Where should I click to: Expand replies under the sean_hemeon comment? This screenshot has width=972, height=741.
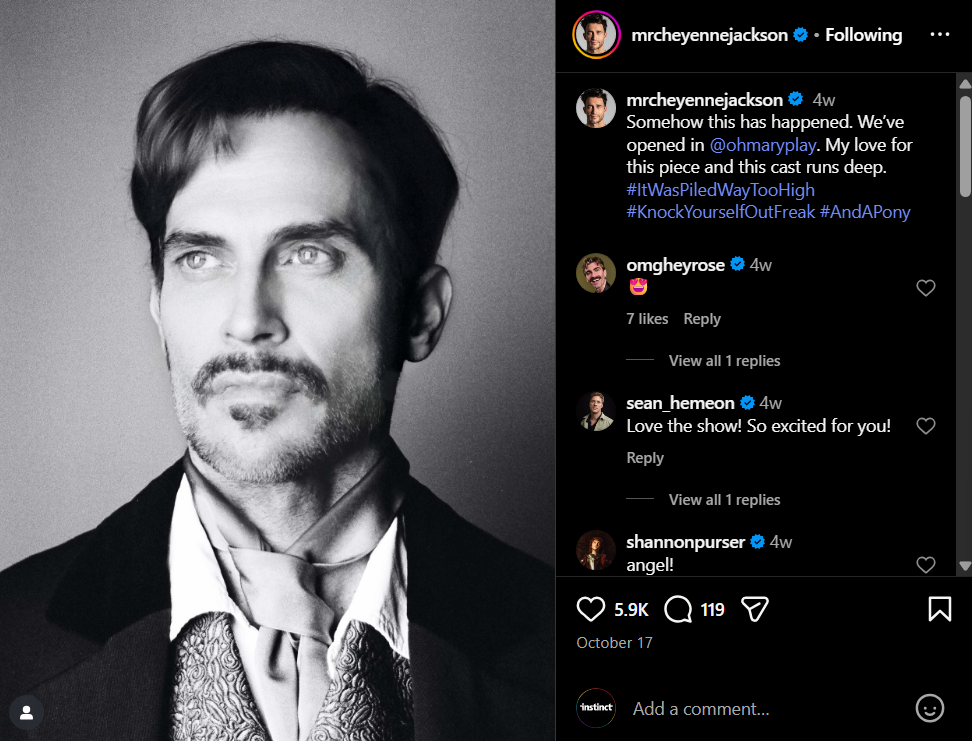coord(724,500)
